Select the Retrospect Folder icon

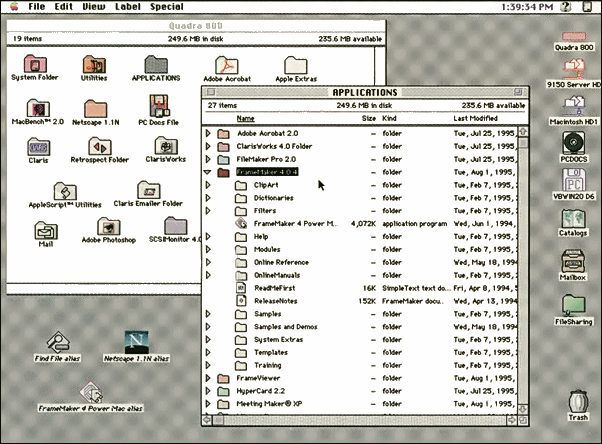pyautogui.click(x=100, y=146)
